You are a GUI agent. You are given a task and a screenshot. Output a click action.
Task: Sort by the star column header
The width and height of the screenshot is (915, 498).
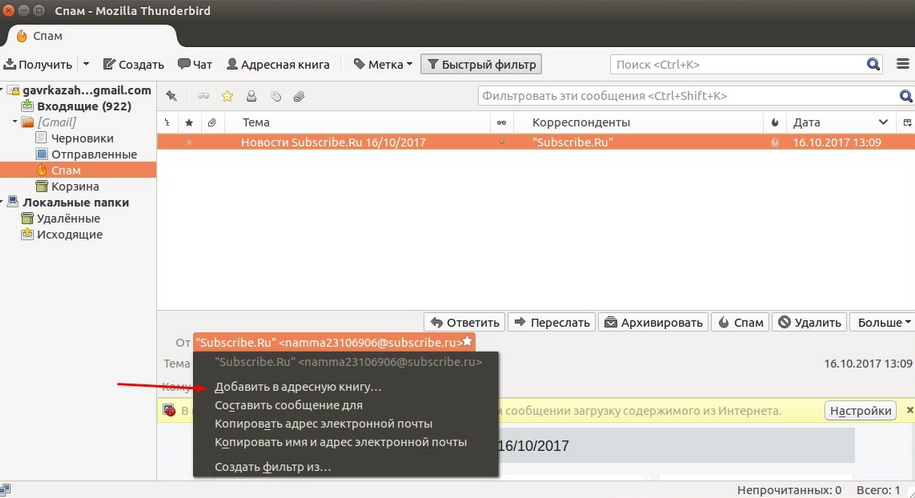189,123
